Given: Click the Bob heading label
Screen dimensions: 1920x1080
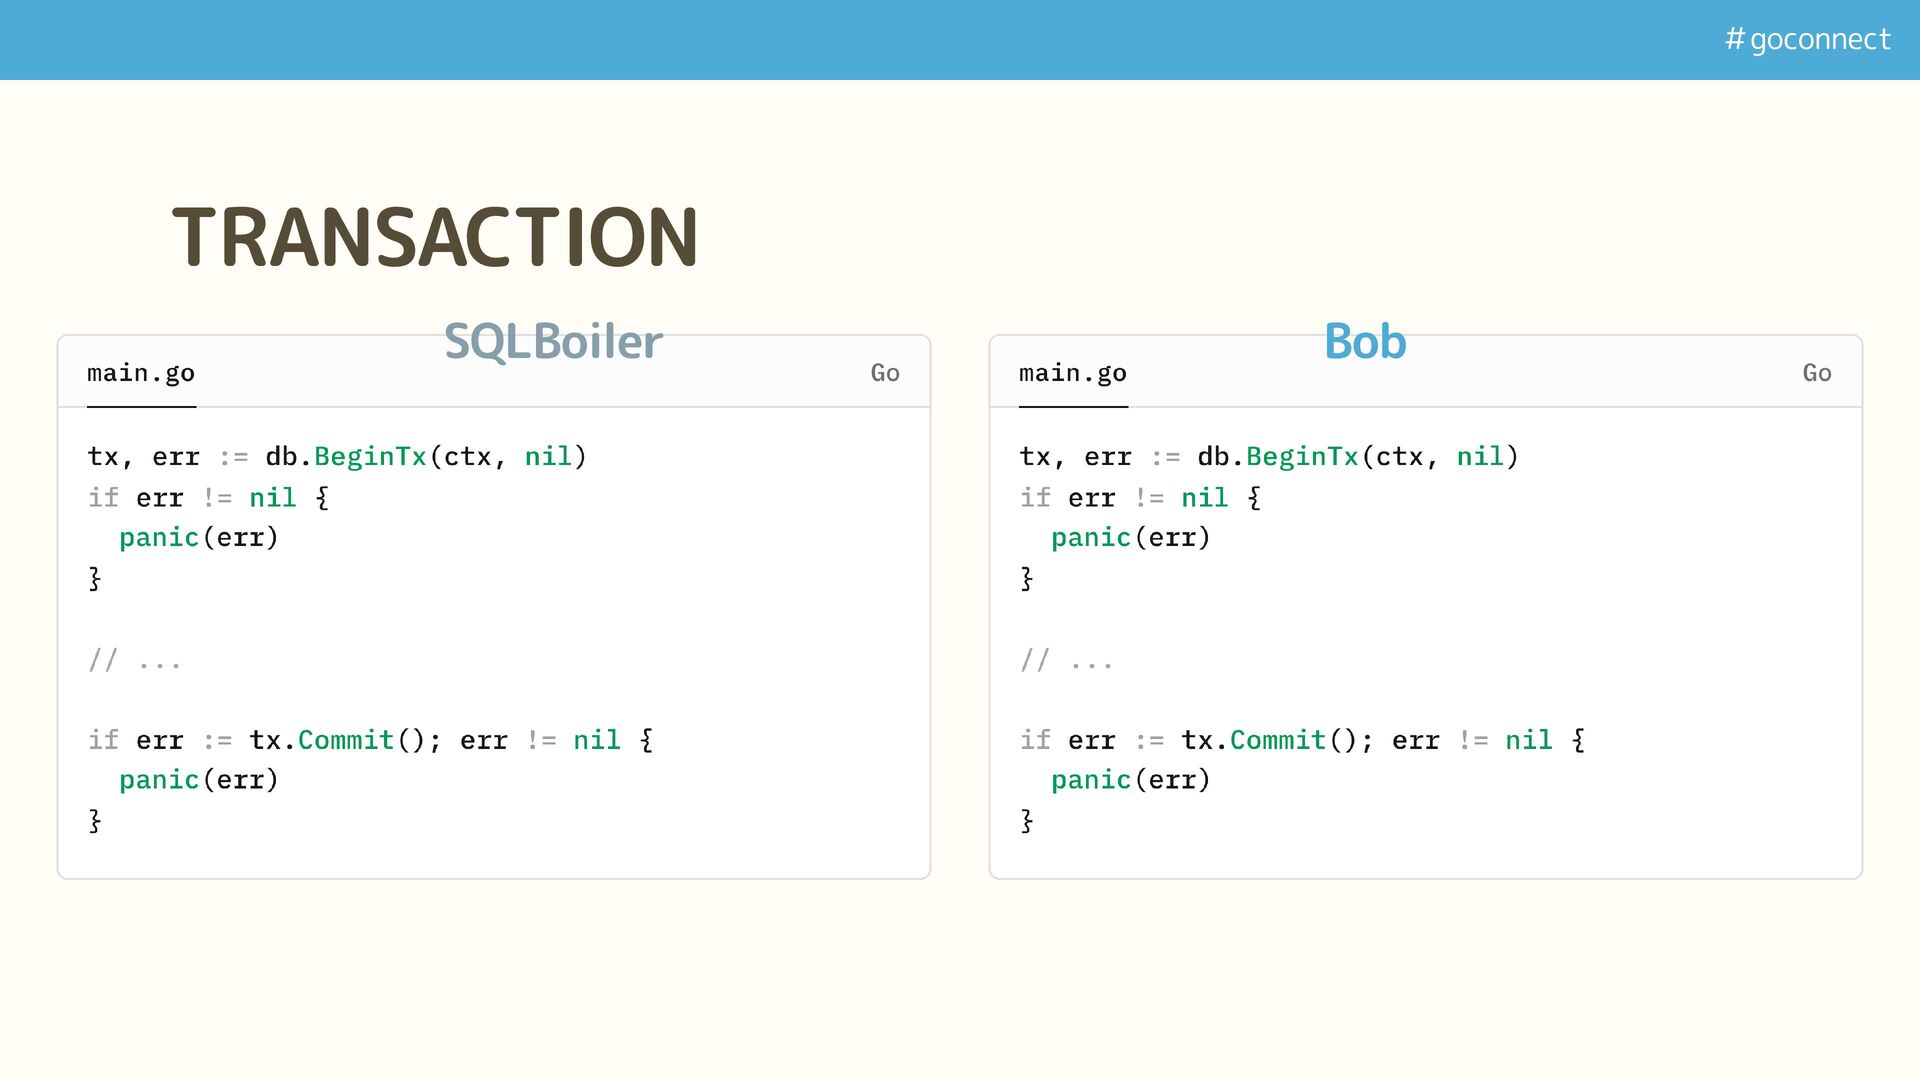Looking at the screenshot, I should (x=1365, y=342).
